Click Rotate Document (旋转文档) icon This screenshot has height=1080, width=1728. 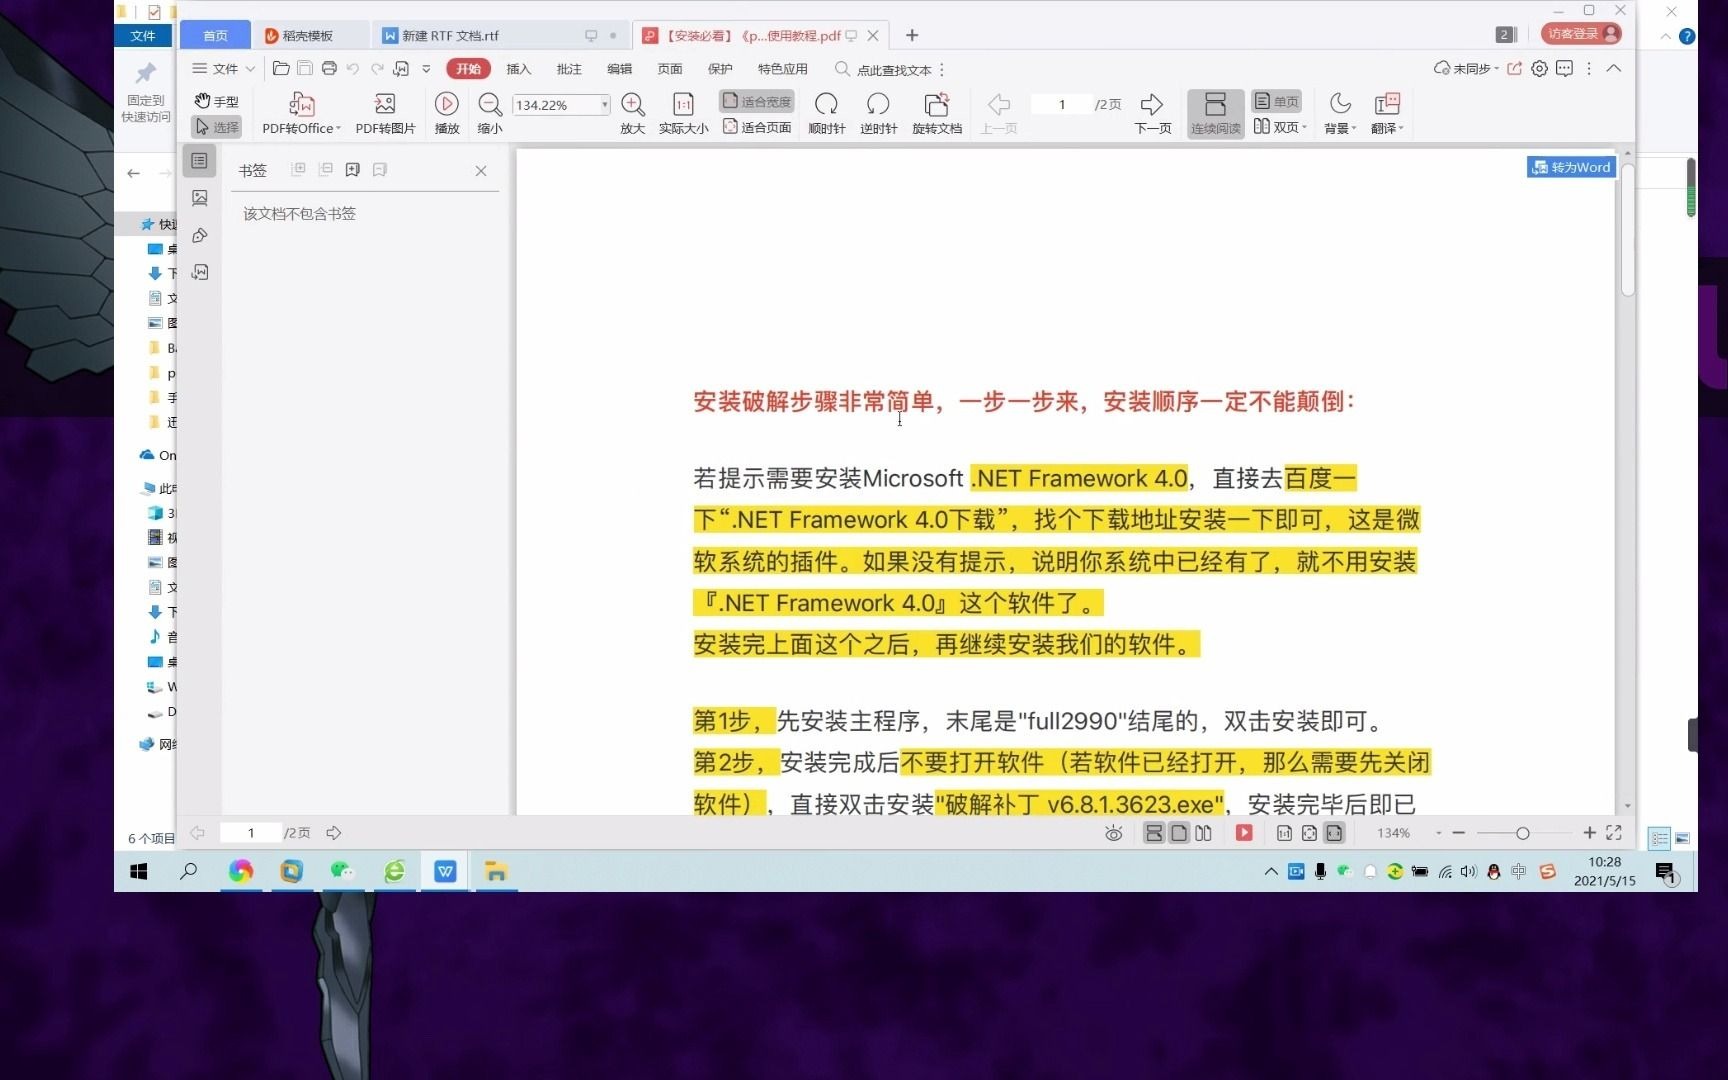tap(936, 104)
